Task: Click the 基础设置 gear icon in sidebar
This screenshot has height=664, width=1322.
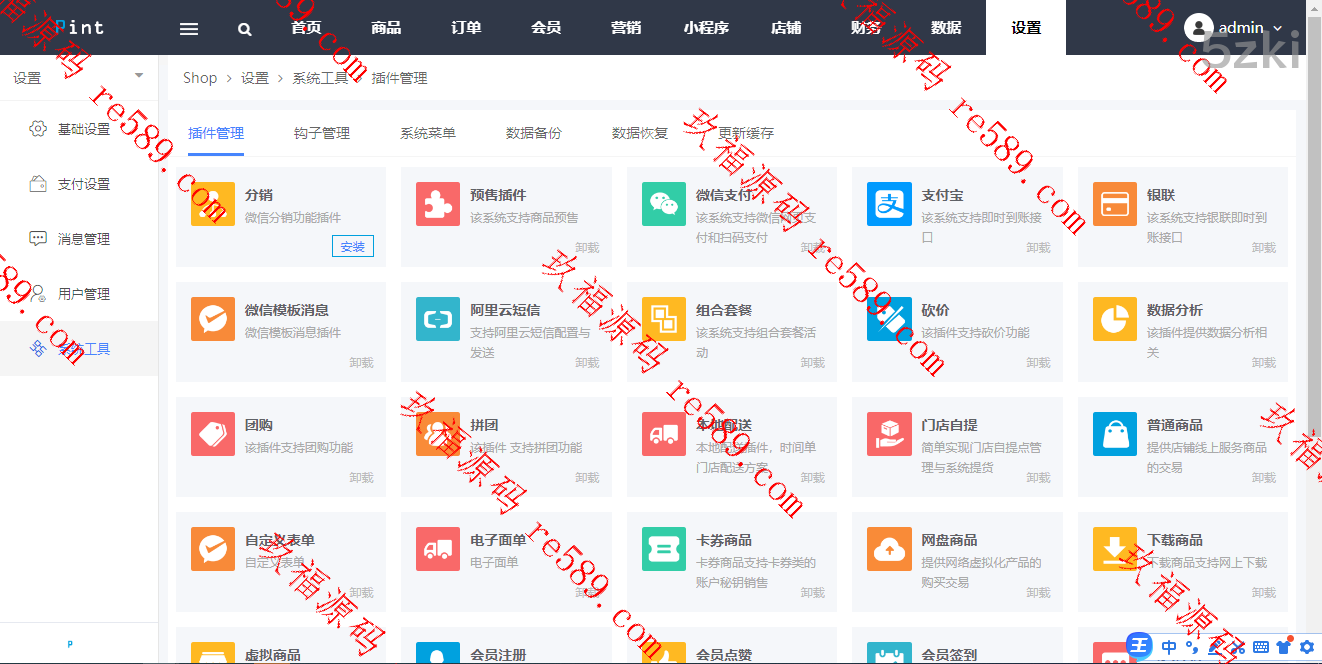Action: 38,129
